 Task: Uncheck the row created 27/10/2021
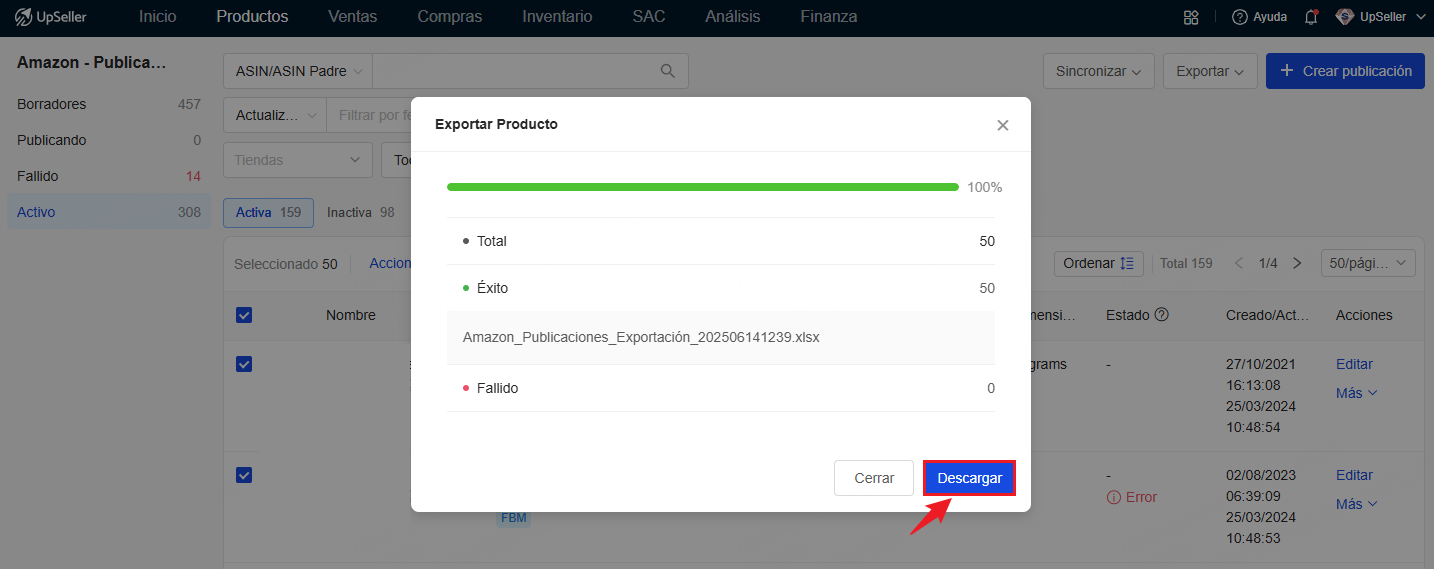tap(244, 364)
